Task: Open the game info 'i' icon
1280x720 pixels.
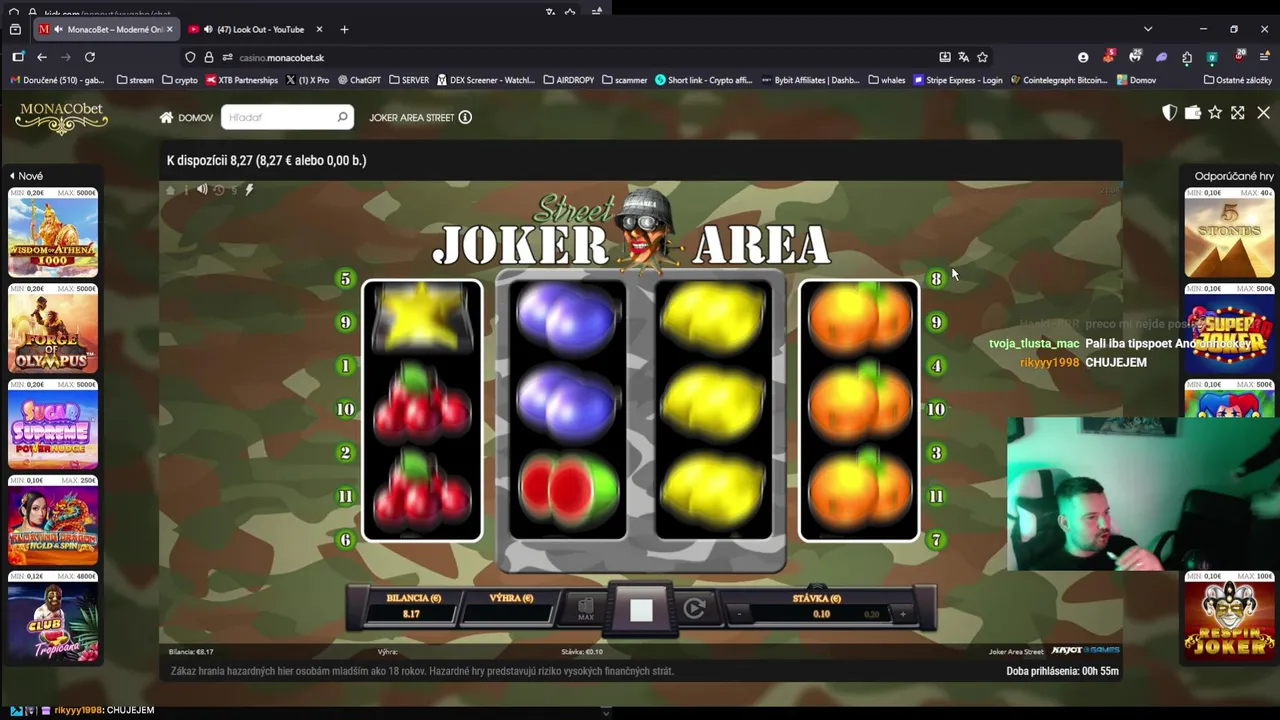Action: [x=186, y=190]
